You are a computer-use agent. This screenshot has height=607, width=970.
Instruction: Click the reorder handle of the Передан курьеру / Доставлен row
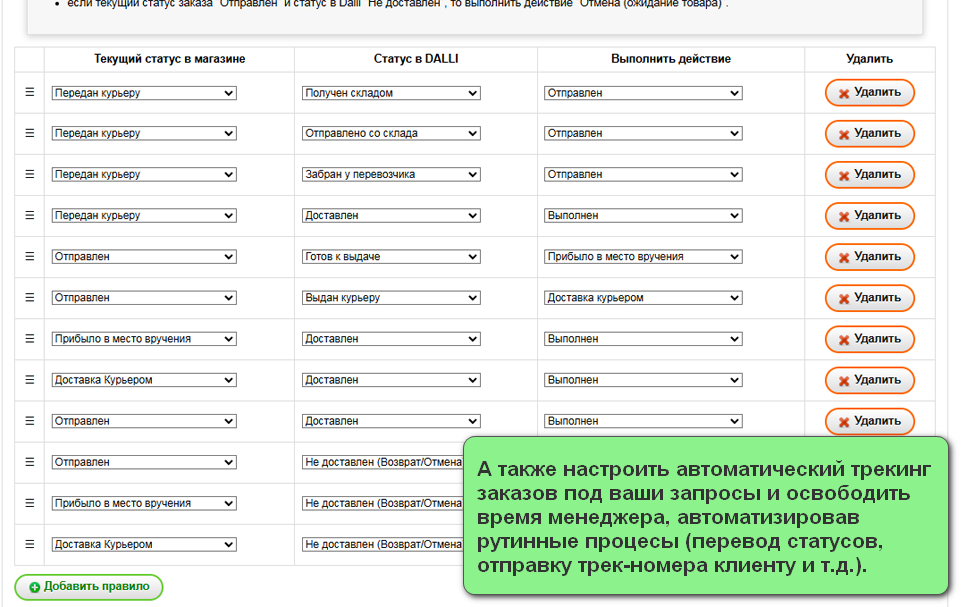click(x=30, y=215)
